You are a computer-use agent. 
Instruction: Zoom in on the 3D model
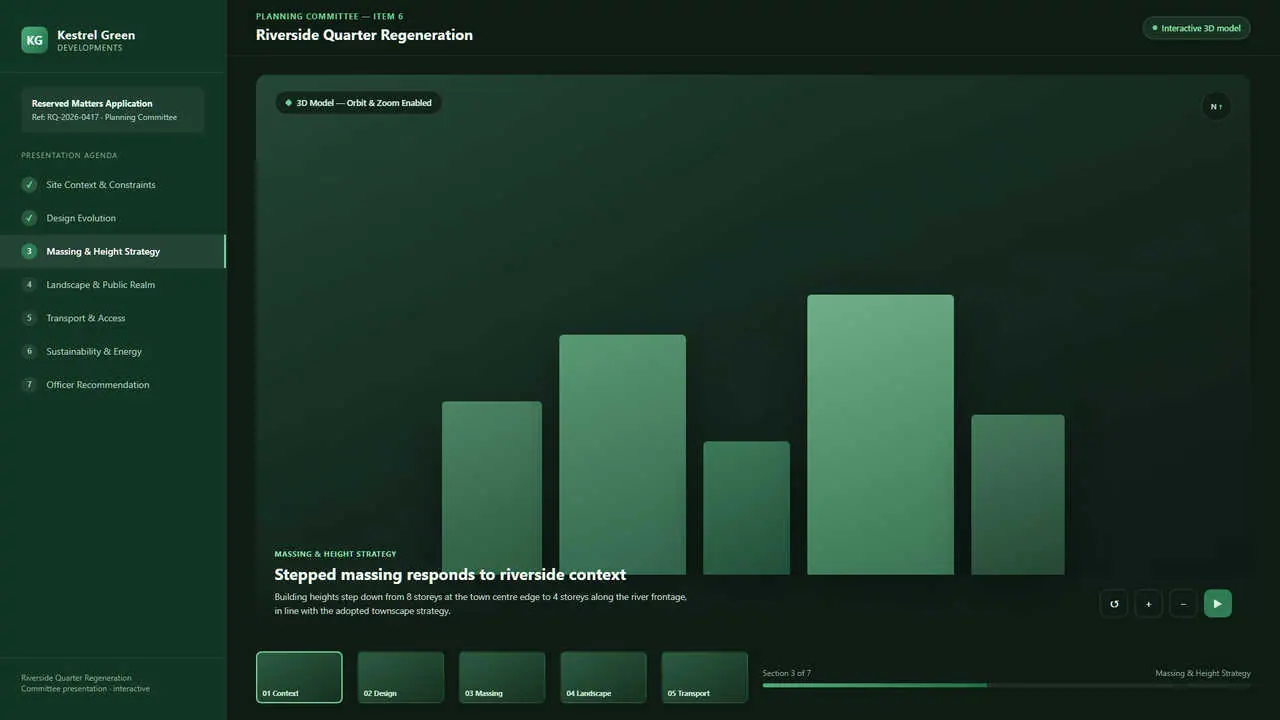[x=1148, y=604]
